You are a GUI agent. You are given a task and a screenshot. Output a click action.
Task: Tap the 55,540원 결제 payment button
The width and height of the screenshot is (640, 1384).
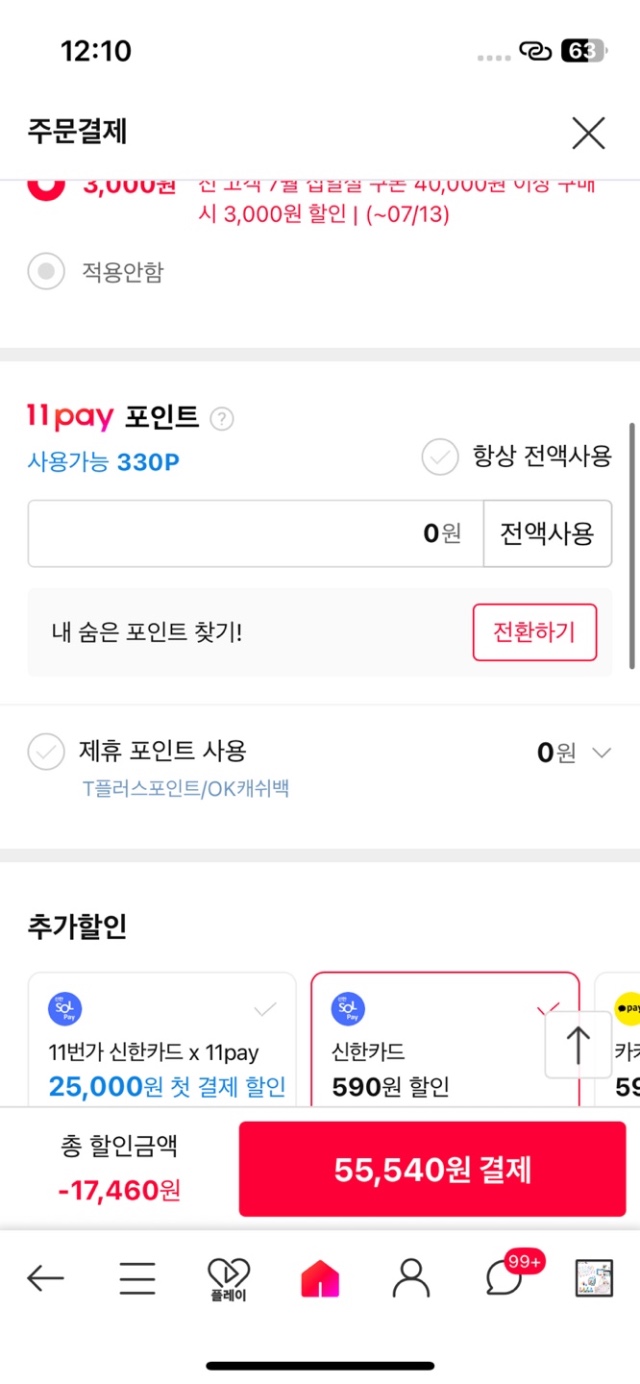coord(432,1169)
